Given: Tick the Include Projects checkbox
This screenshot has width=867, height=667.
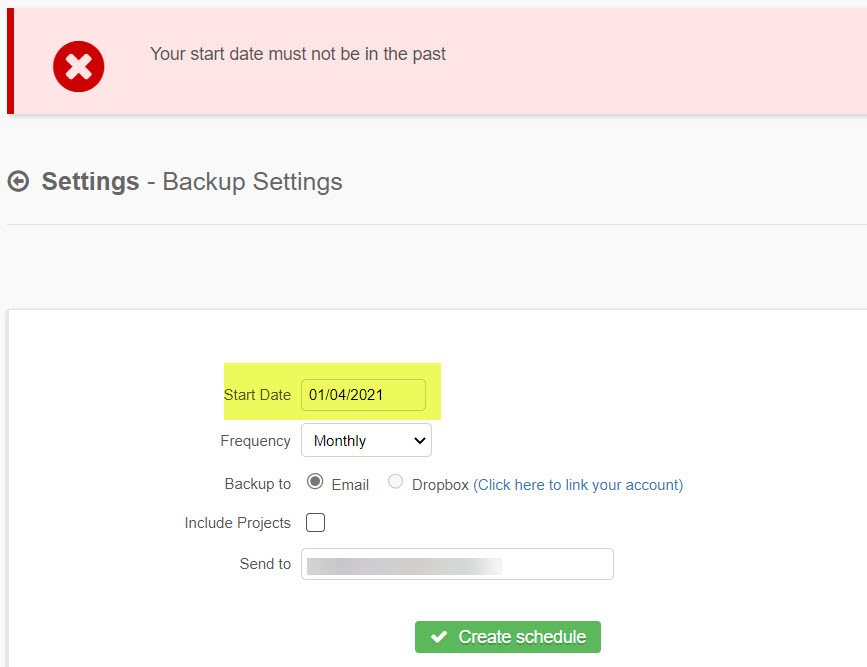Looking at the screenshot, I should (x=315, y=523).
